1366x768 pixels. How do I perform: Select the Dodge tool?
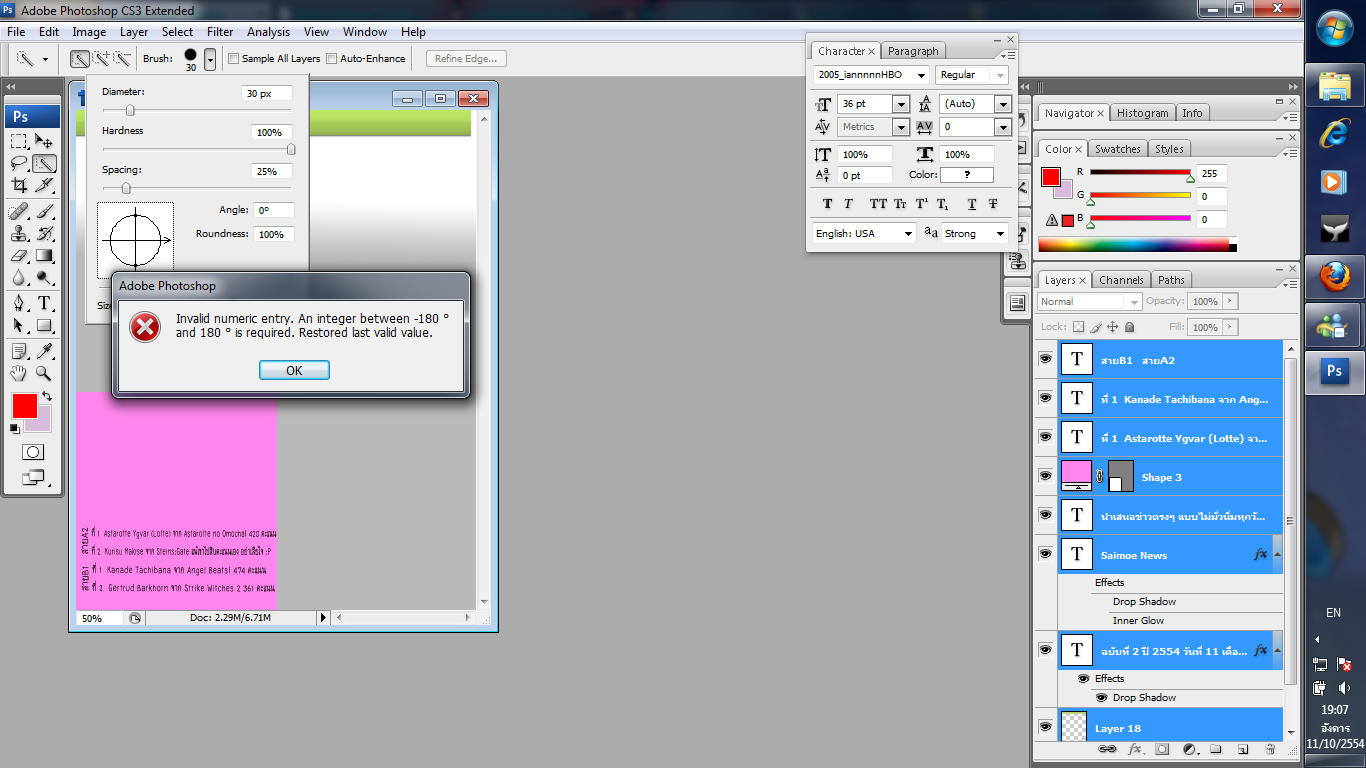[x=44, y=277]
